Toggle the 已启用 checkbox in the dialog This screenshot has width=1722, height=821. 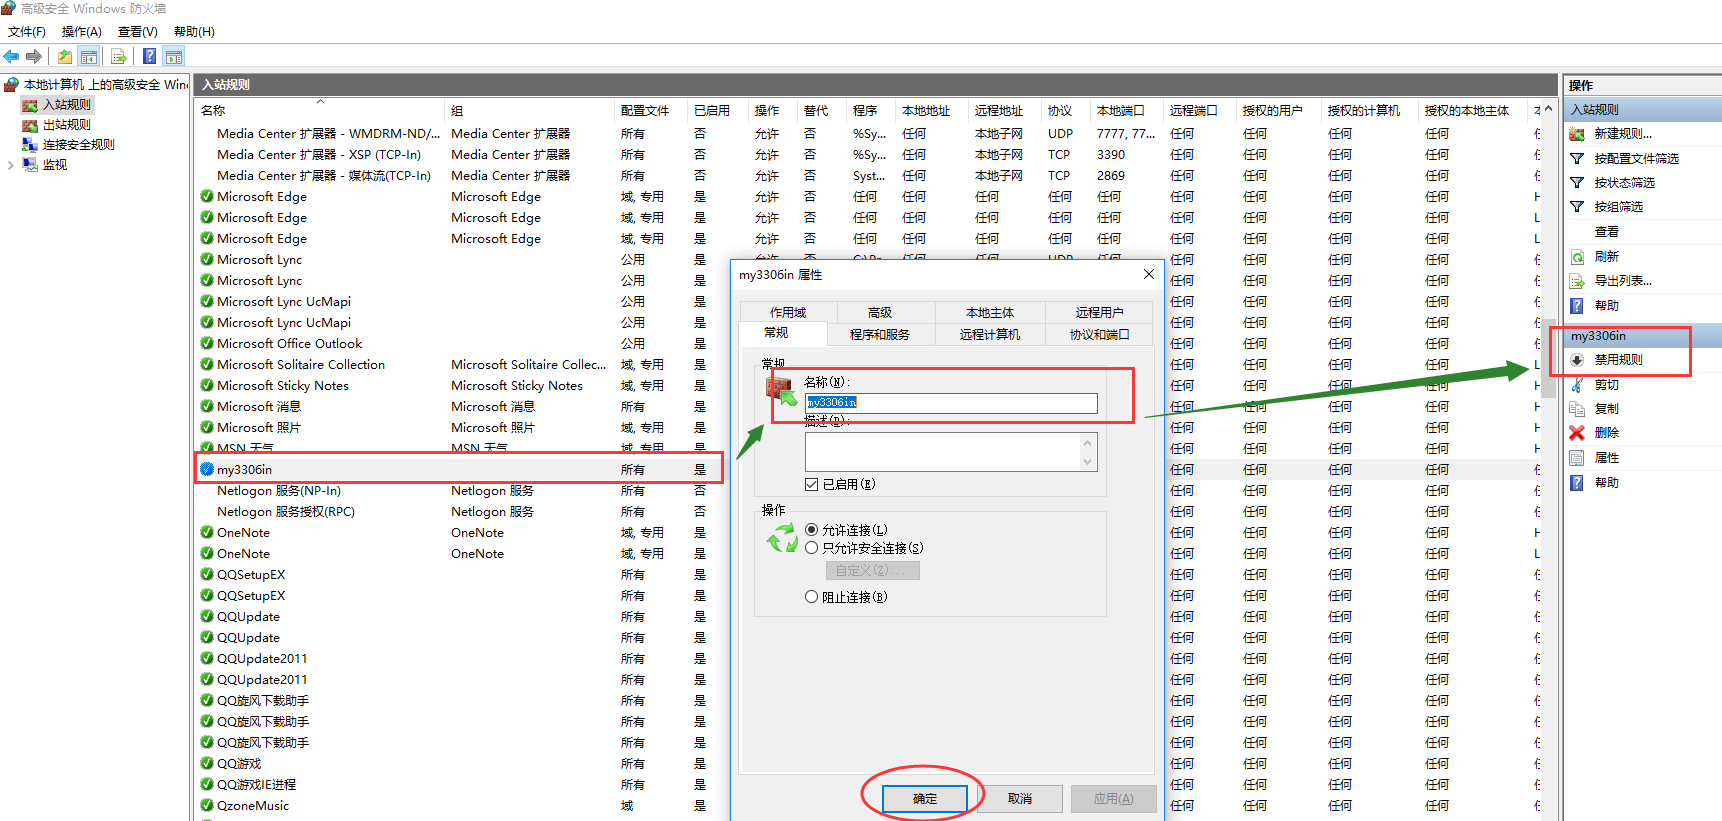click(x=812, y=484)
